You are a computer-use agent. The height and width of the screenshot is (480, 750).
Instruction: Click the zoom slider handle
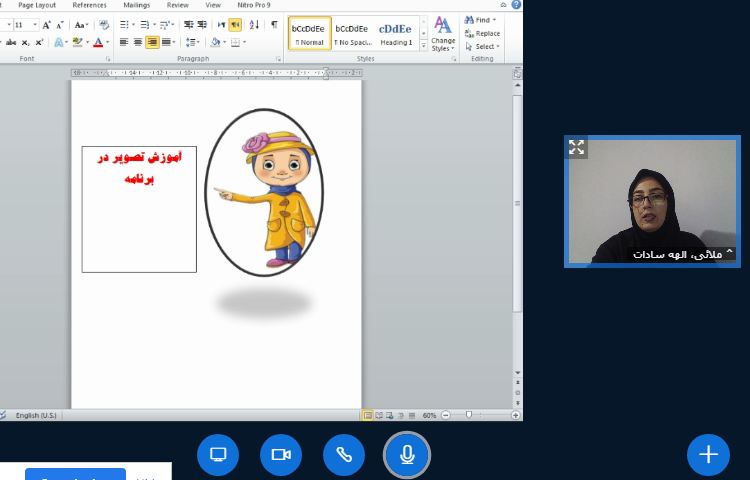tap(469, 415)
